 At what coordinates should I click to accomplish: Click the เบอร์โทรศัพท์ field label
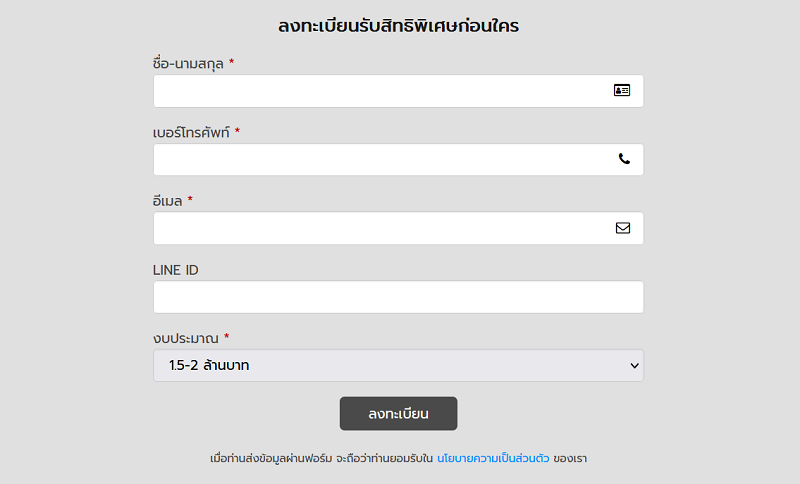coord(191,132)
